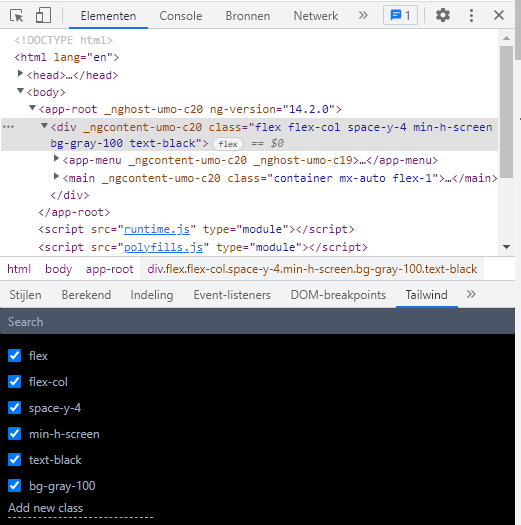
Task: Click the DOM tree scroll down arrow
Action: (x=506, y=247)
